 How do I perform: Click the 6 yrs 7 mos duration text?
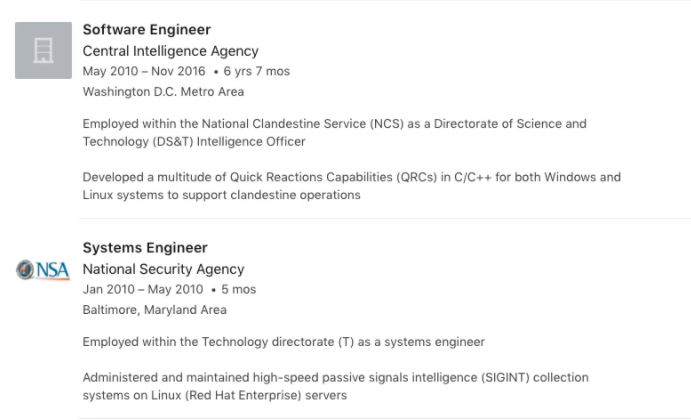pos(256,71)
